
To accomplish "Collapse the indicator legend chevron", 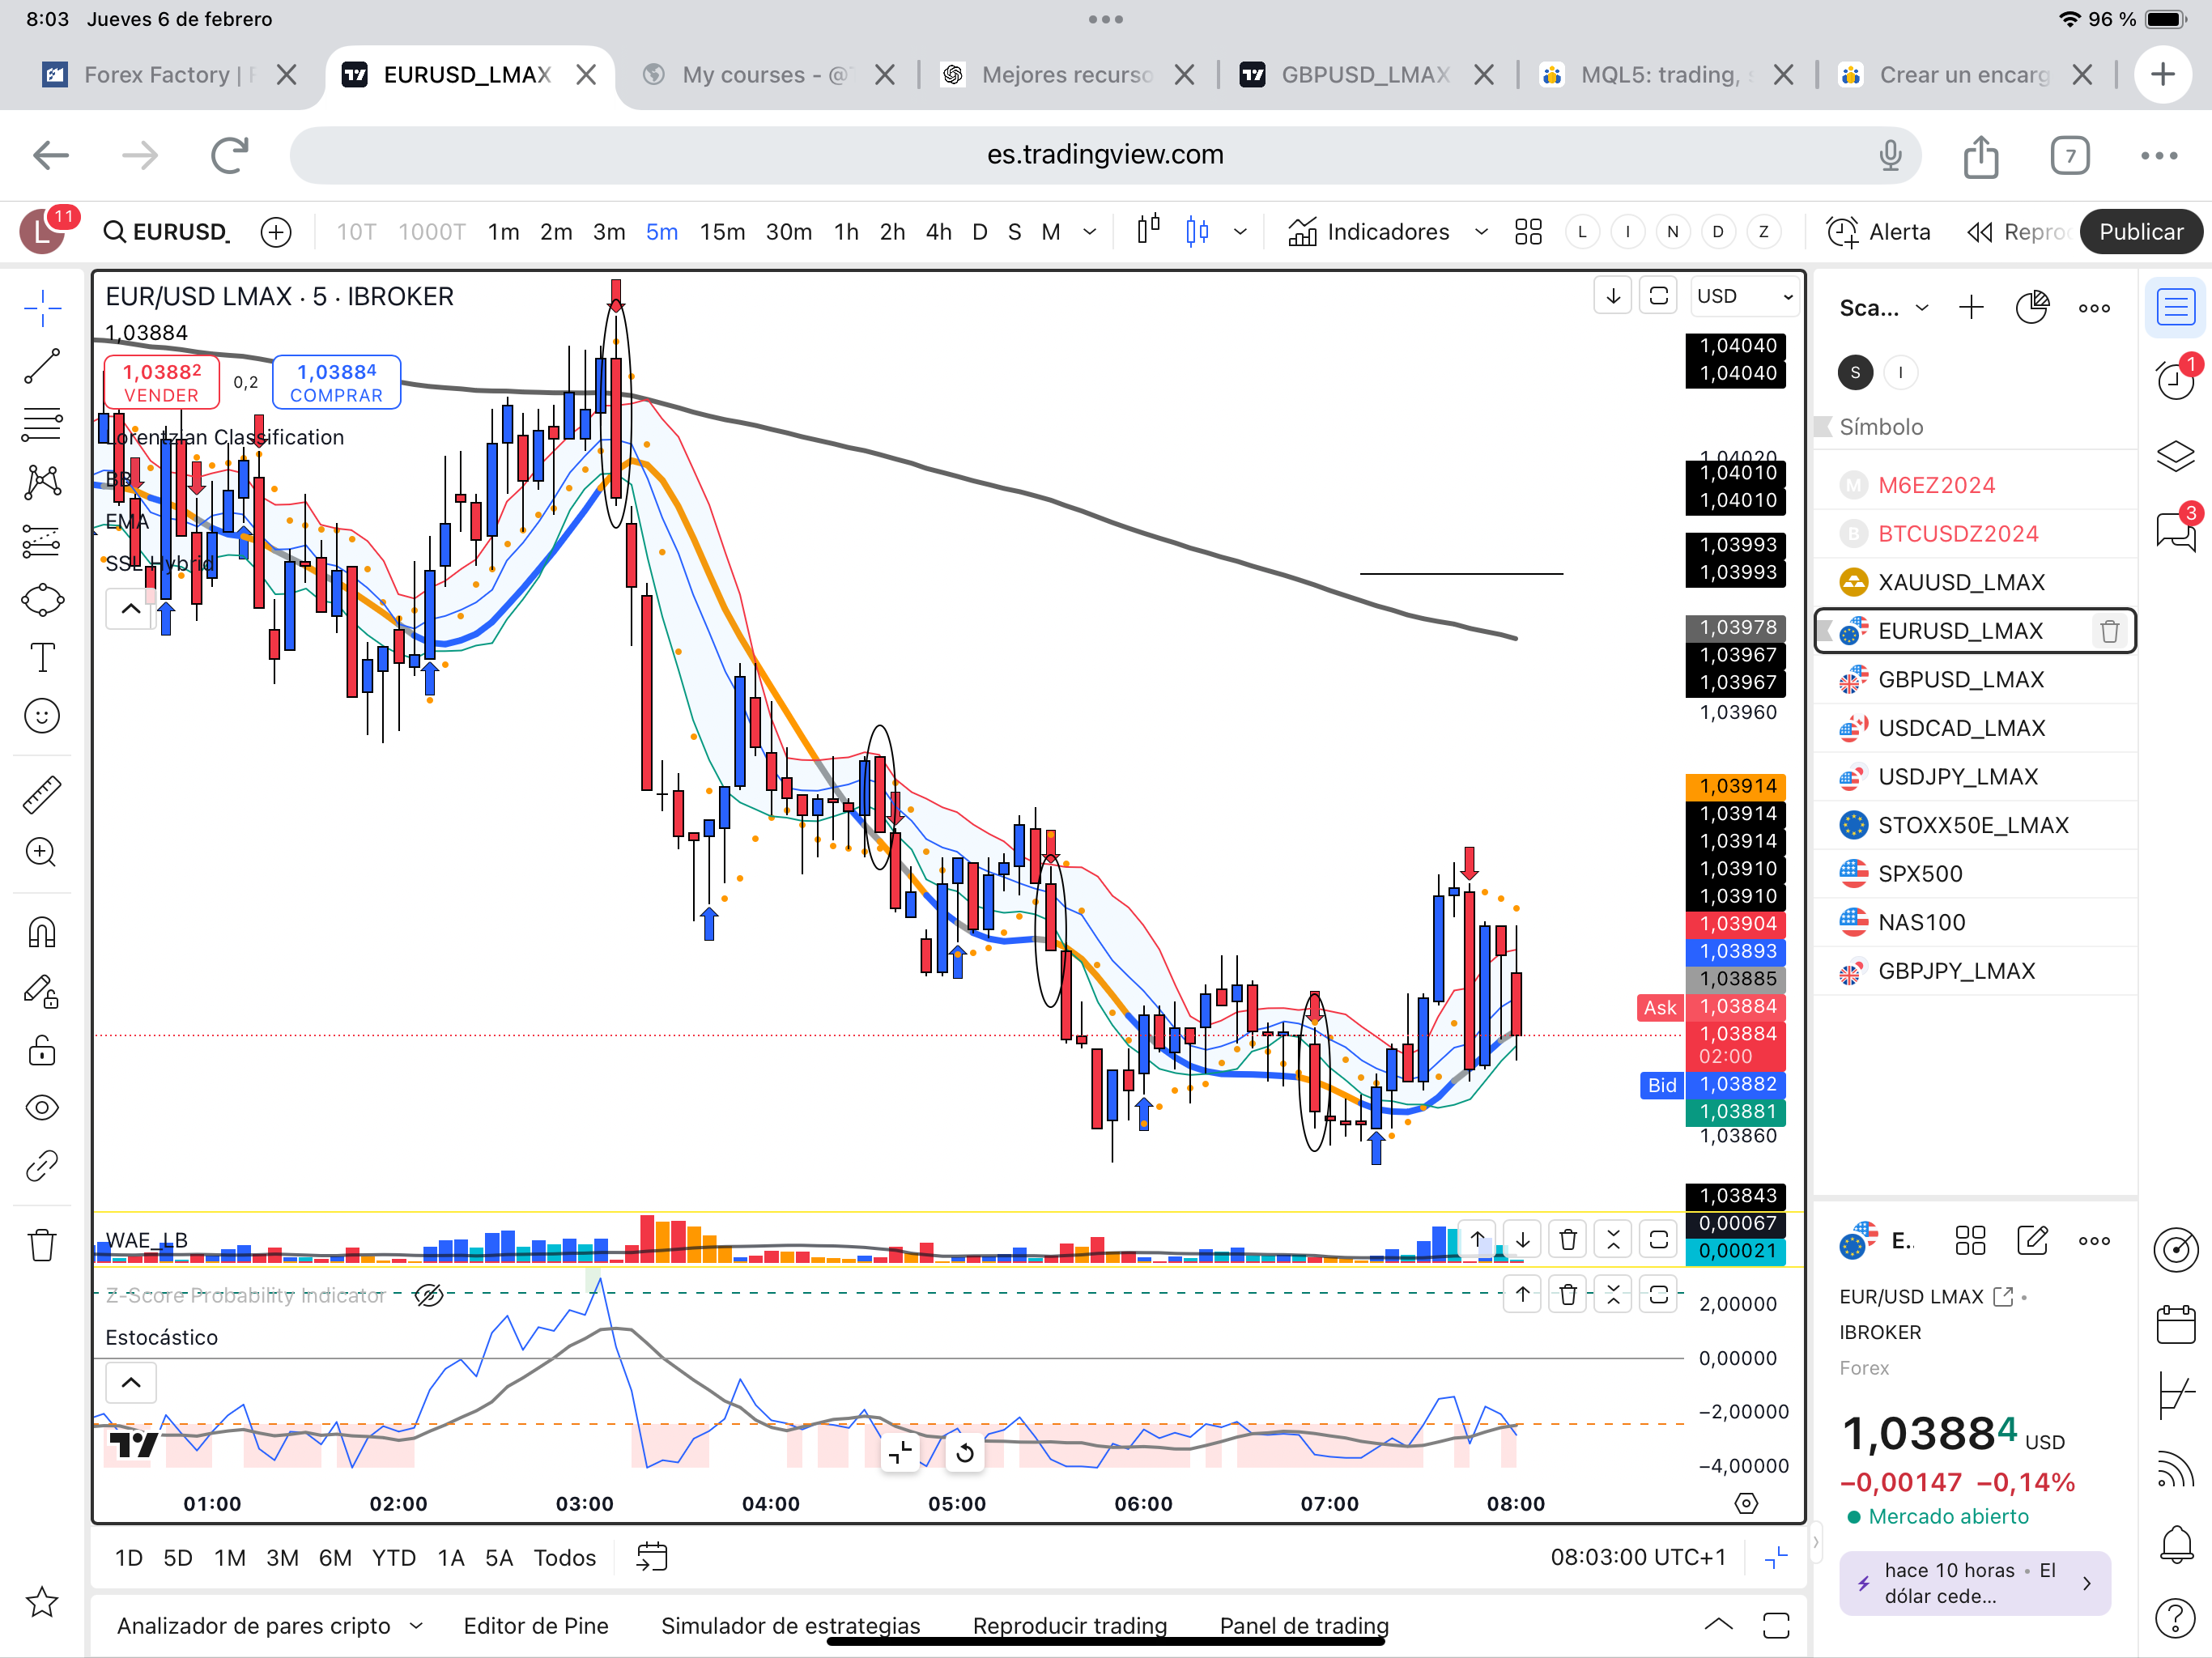I will [x=131, y=608].
